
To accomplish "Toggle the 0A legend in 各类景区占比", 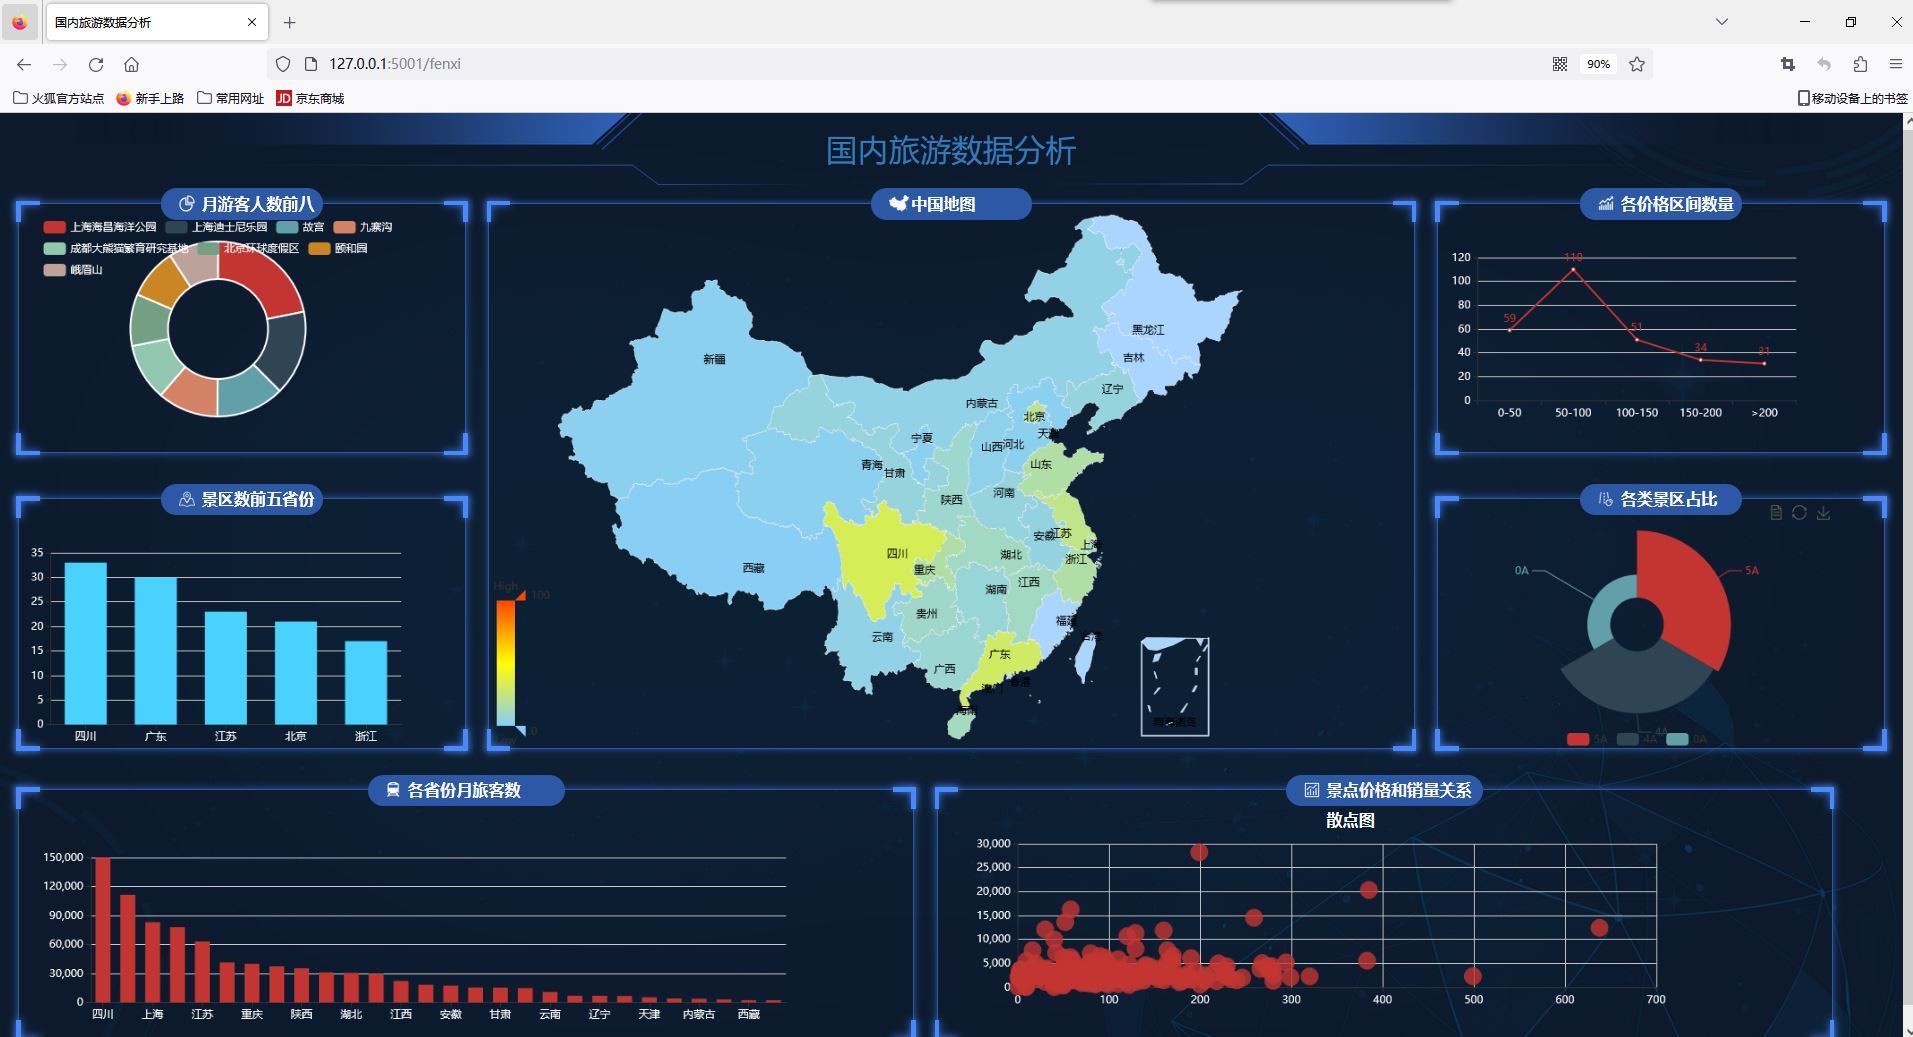I will click(x=1687, y=739).
